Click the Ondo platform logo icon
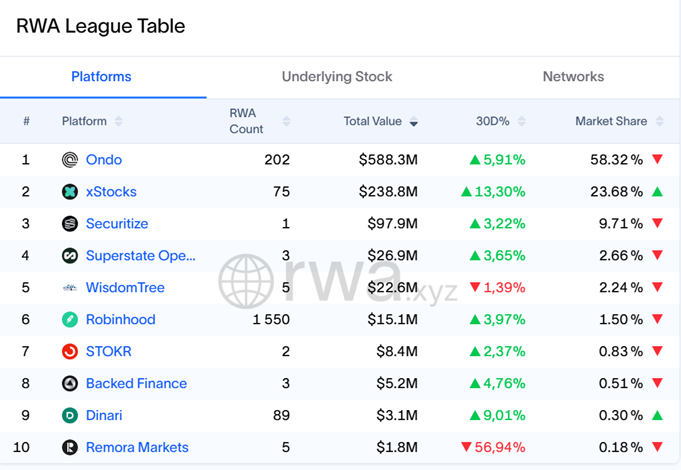Viewport: 681px width, 470px height. pyautogui.click(x=70, y=160)
